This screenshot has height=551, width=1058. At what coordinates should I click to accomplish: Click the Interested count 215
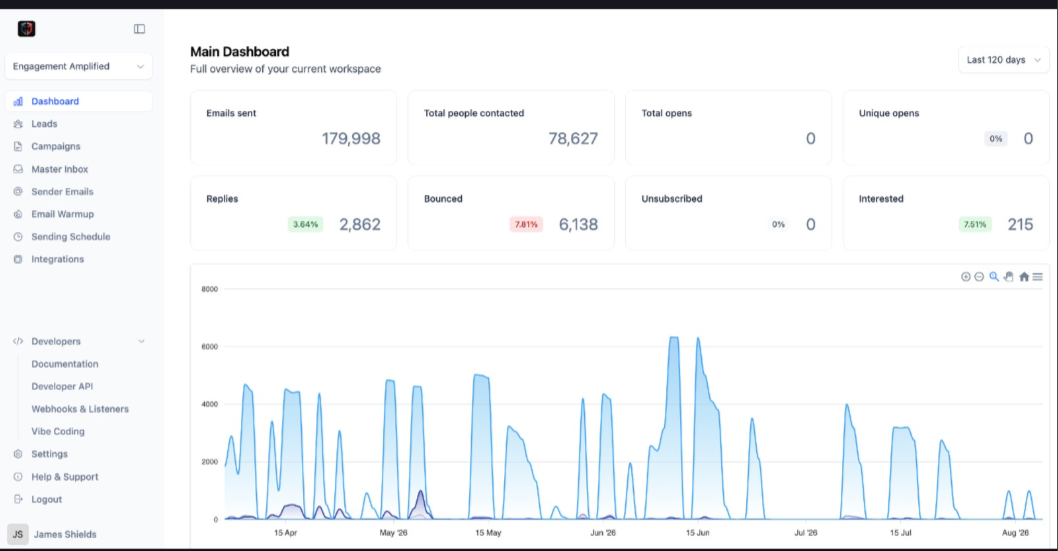coord(1020,225)
